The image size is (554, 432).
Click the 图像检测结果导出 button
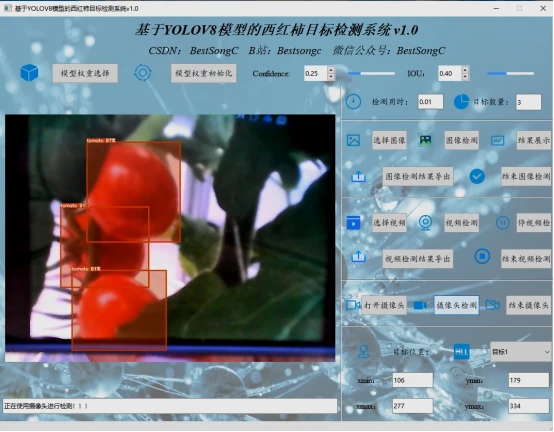[x=418, y=176]
